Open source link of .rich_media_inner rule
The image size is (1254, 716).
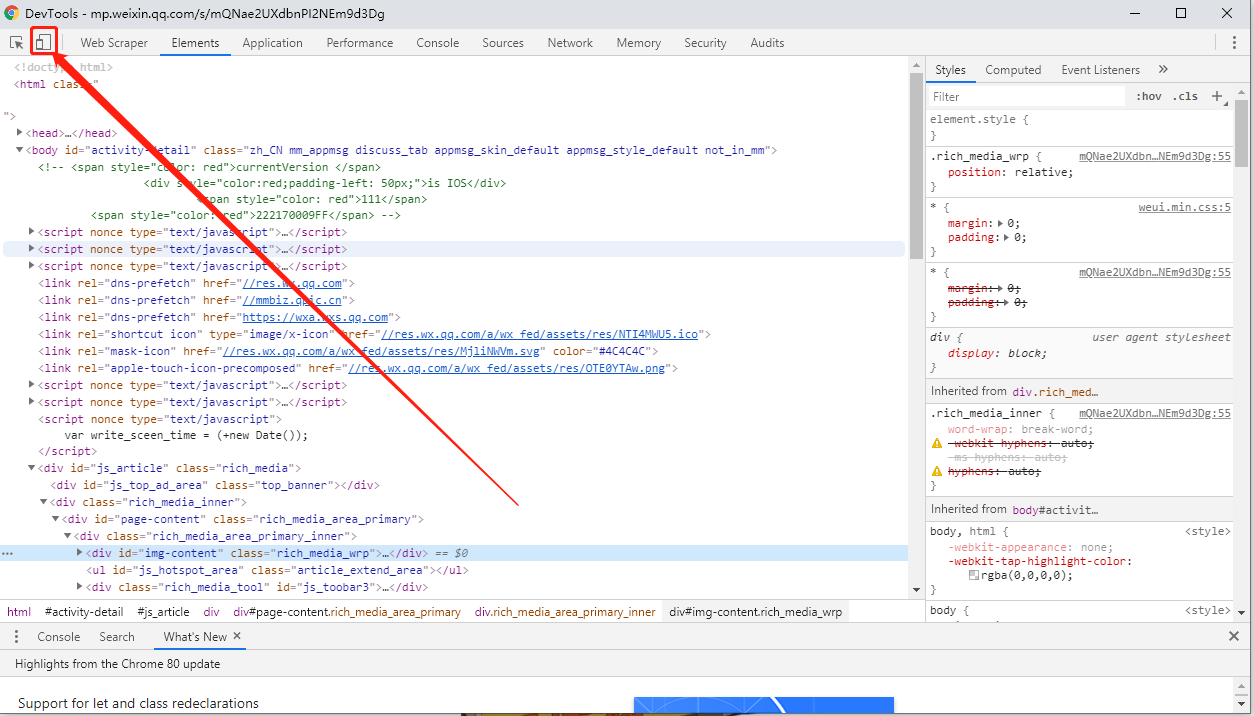click(x=1155, y=413)
